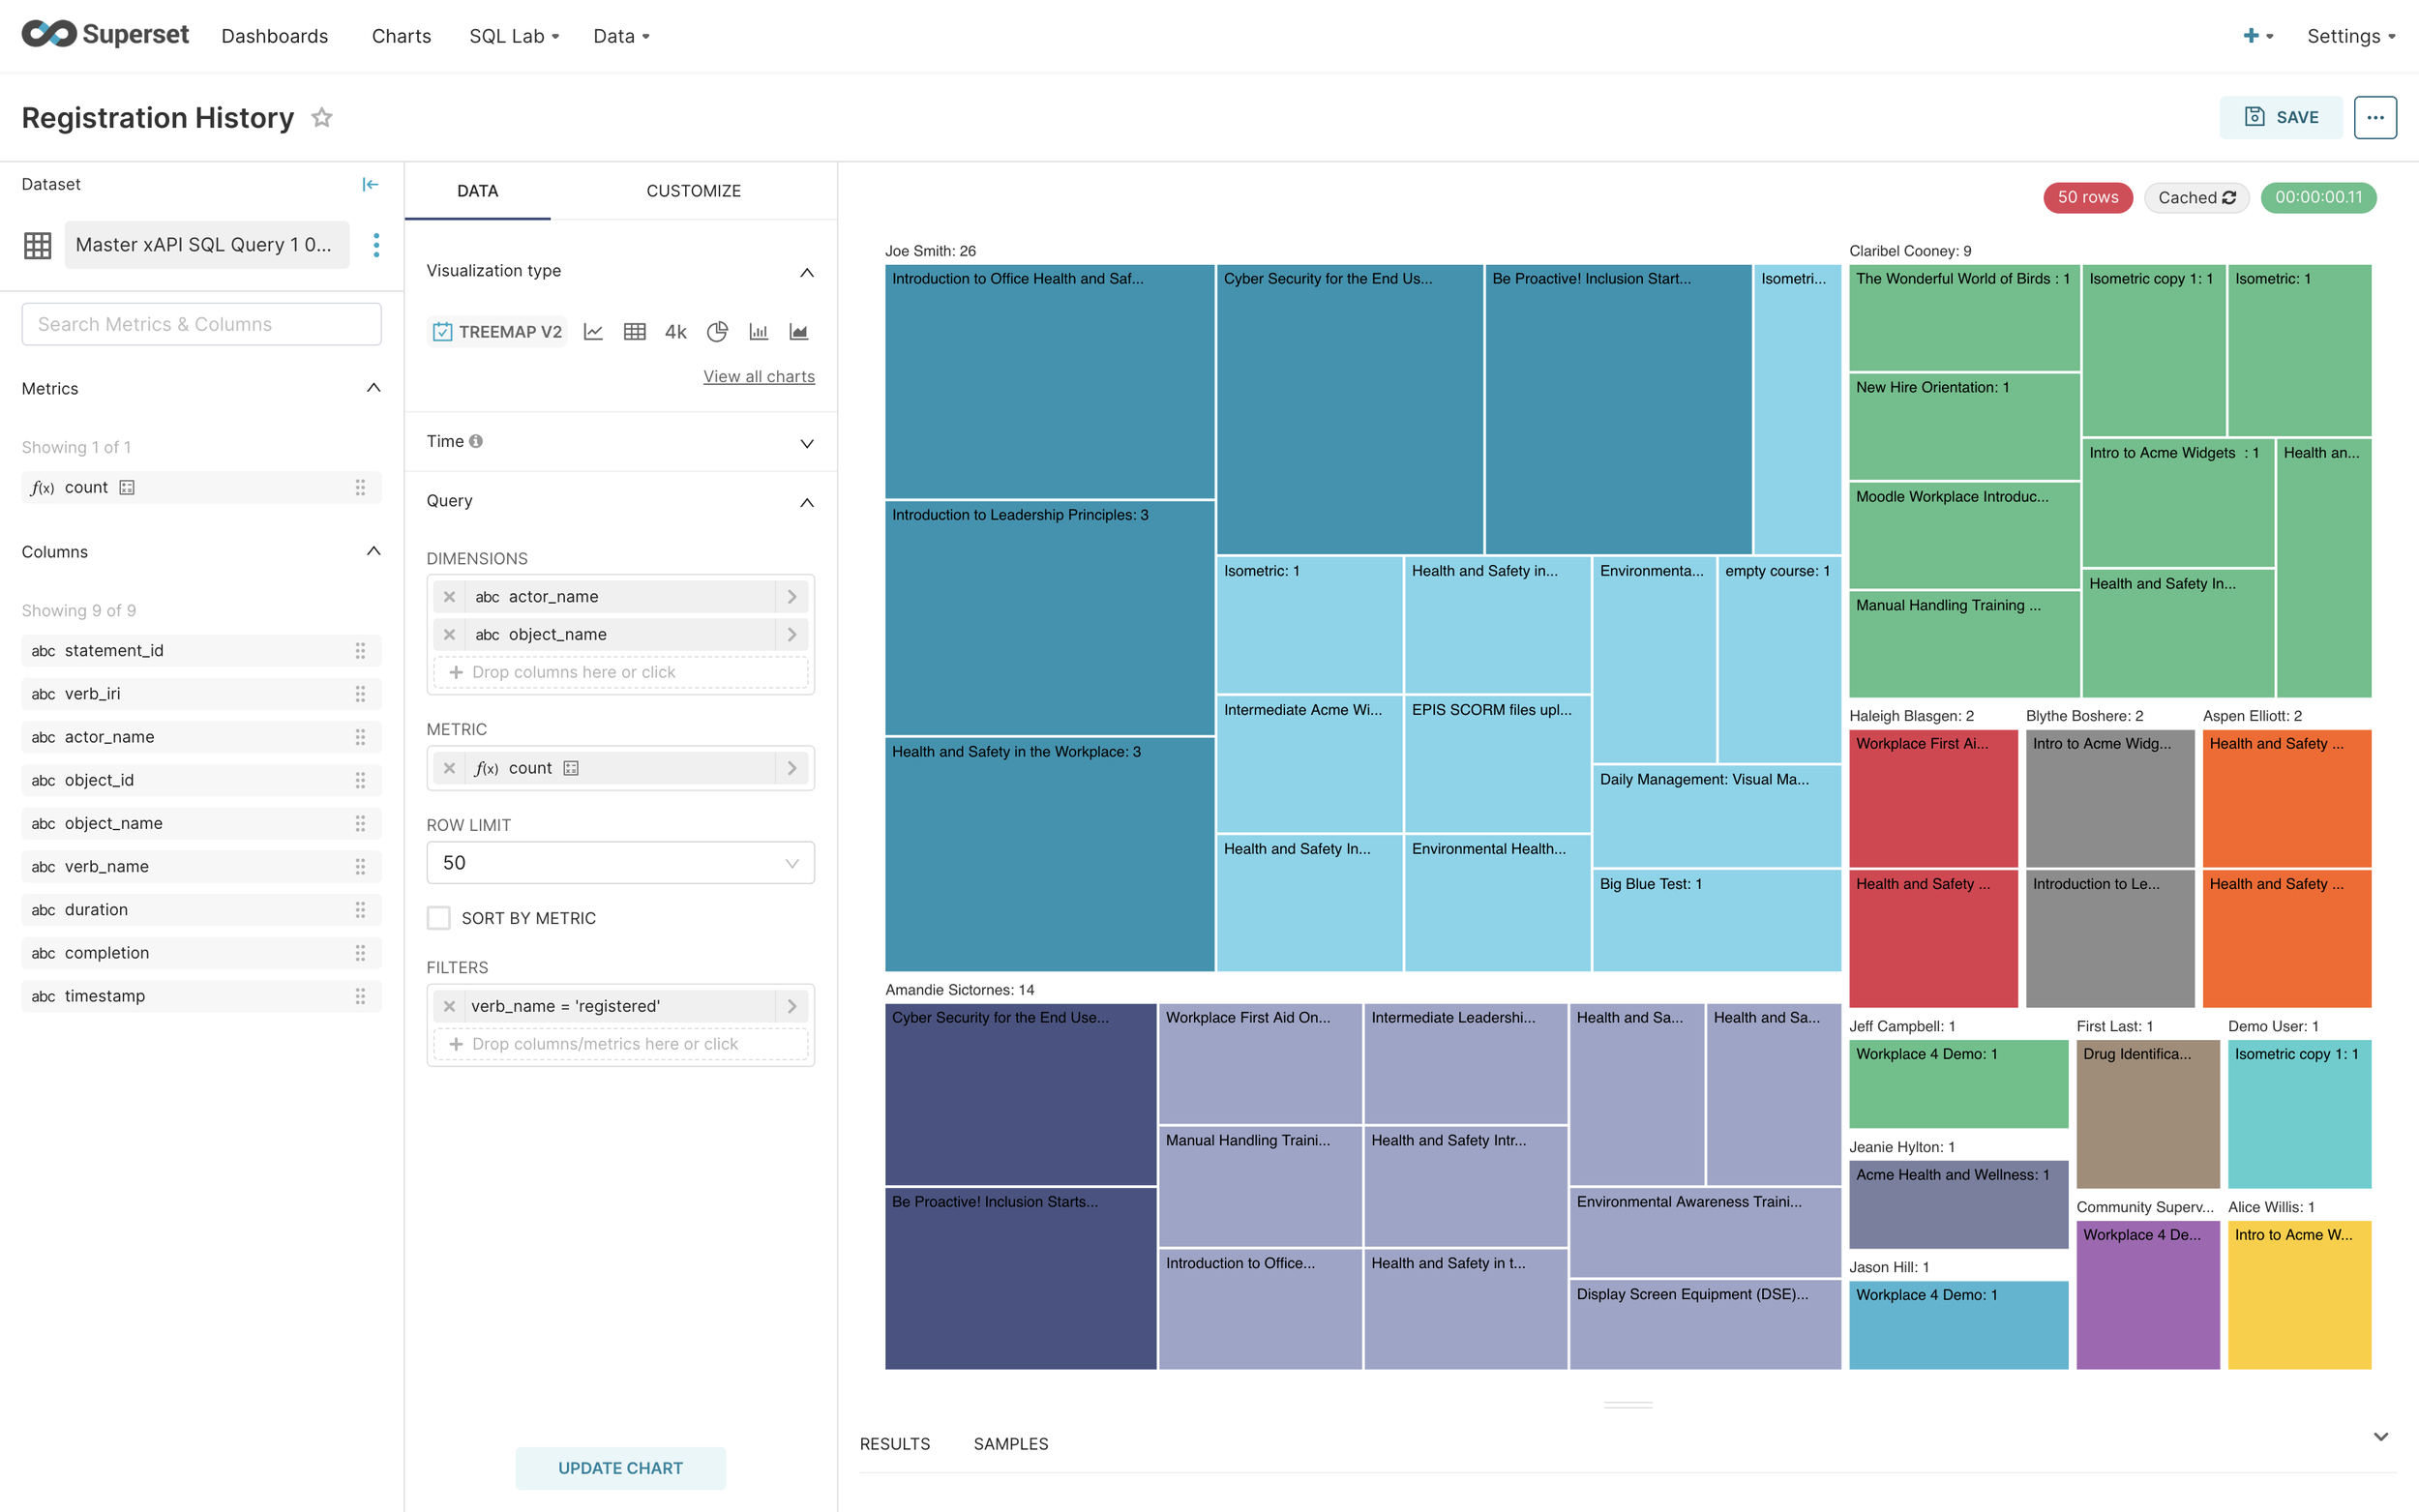Image resolution: width=2419 pixels, height=1512 pixels.
Task: Switch to the Data tab
Action: pyautogui.click(x=477, y=191)
